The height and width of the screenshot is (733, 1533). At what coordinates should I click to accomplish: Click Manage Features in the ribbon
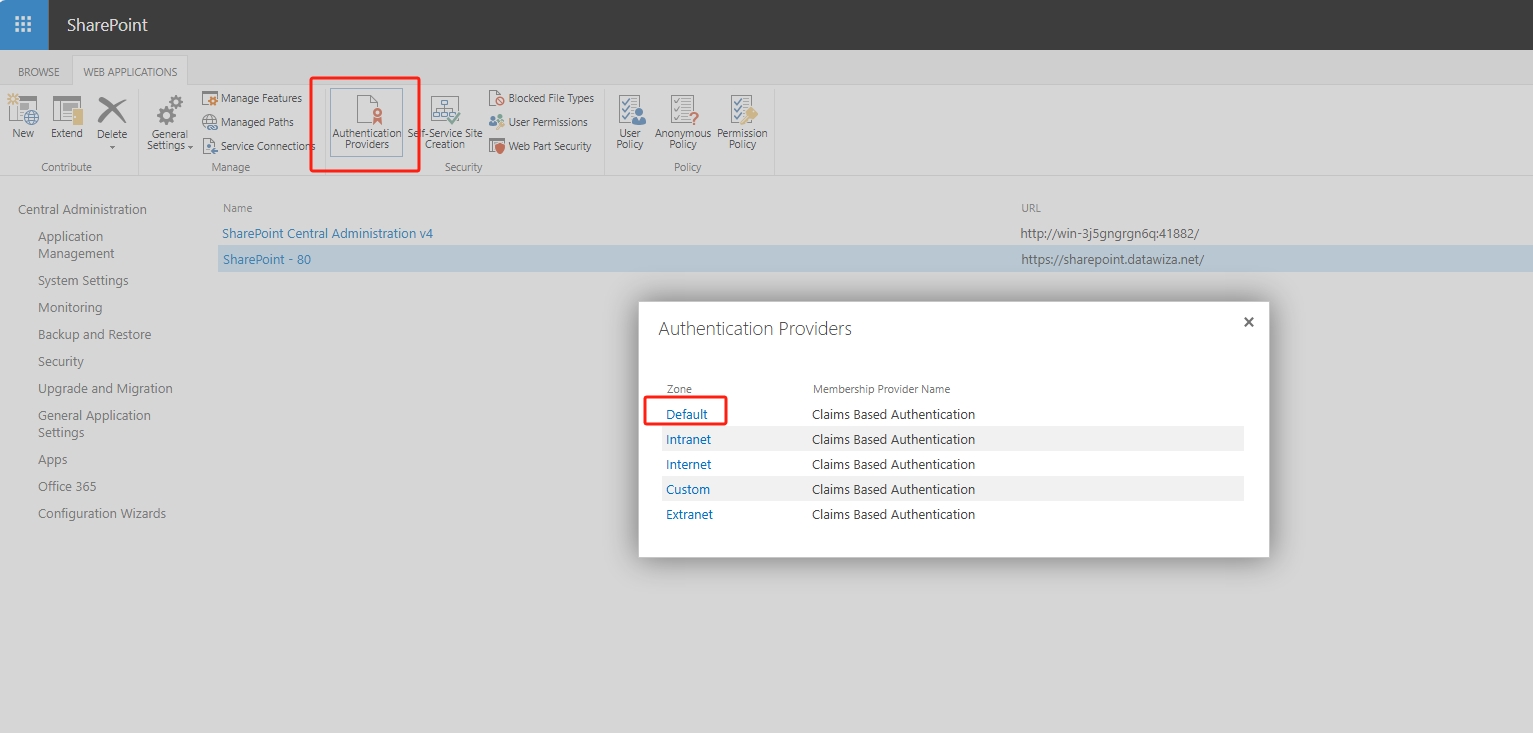coord(252,98)
